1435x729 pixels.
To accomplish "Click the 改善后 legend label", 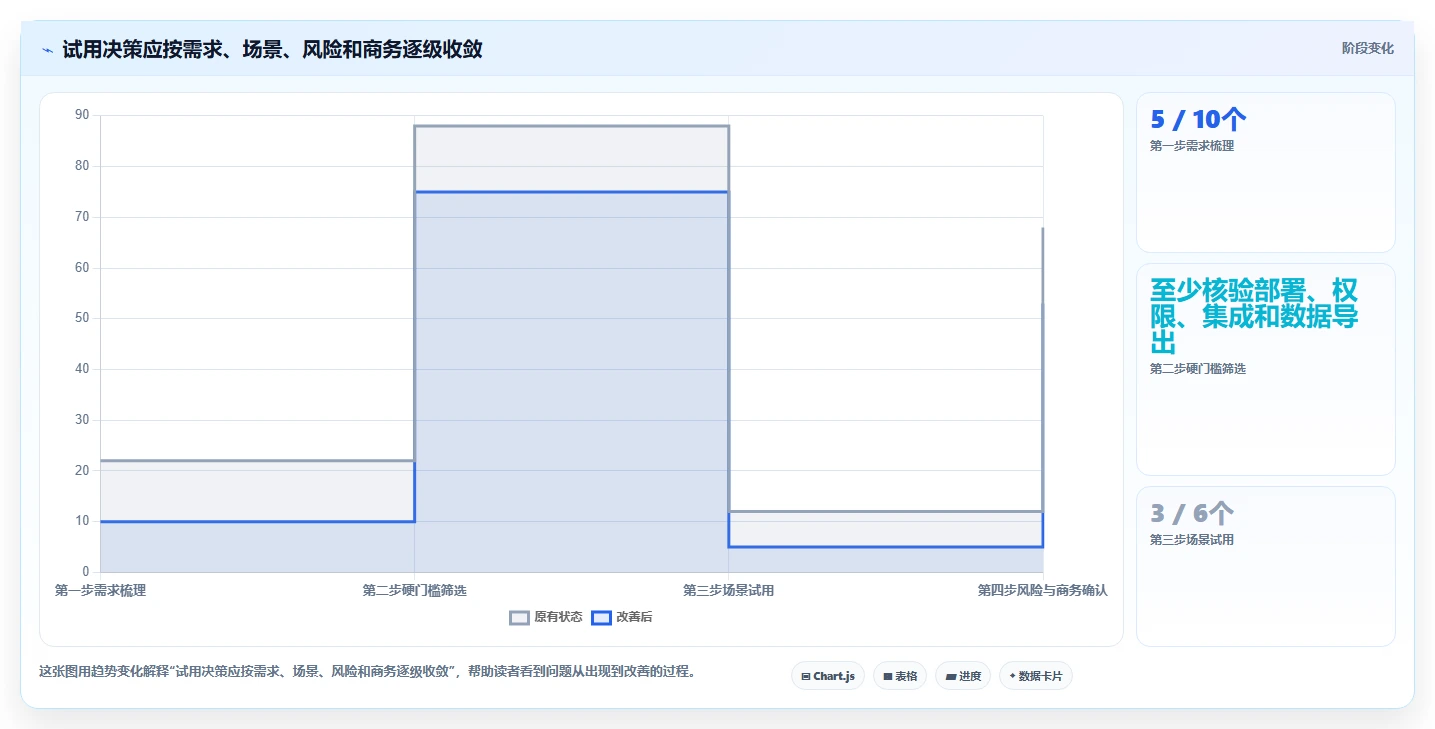I will pos(634,618).
